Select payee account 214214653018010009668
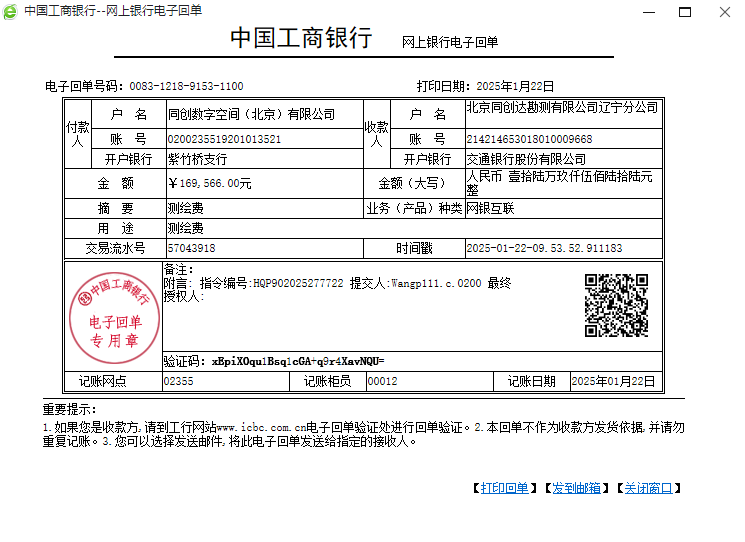The width and height of the screenshot is (745, 542). tap(529, 139)
